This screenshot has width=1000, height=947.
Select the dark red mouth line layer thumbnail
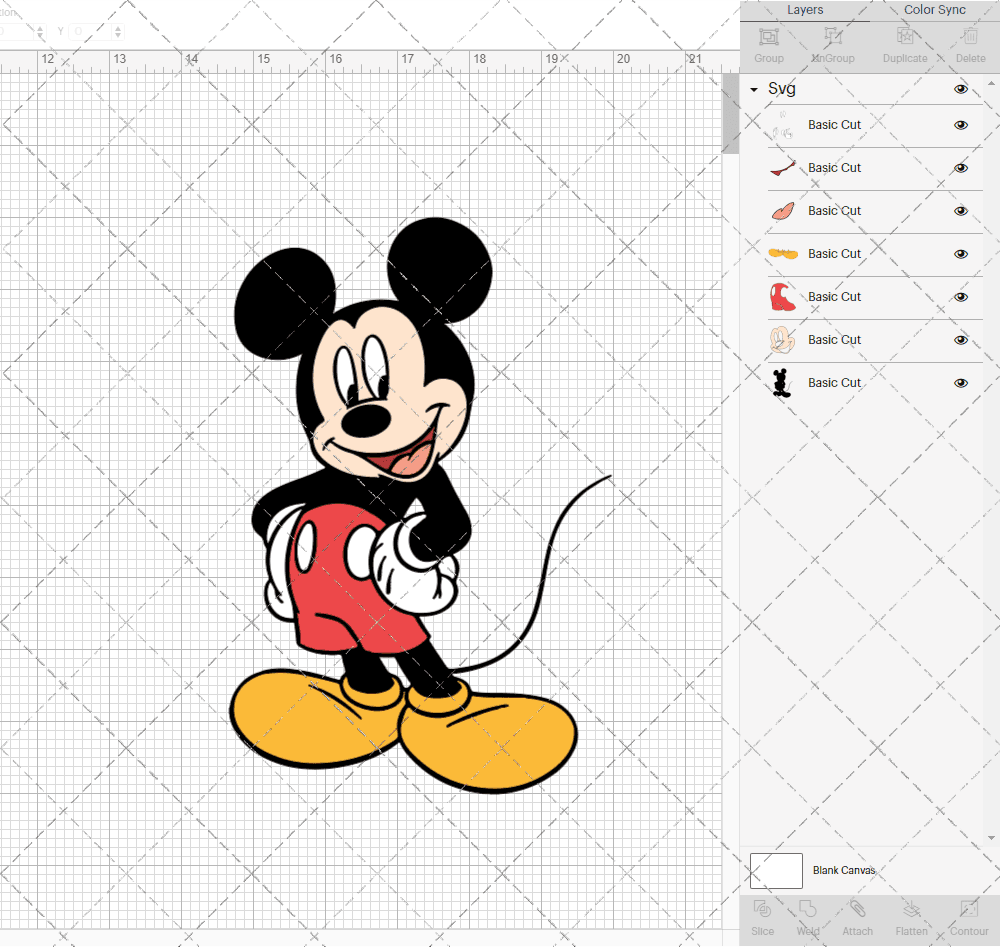[x=783, y=168]
